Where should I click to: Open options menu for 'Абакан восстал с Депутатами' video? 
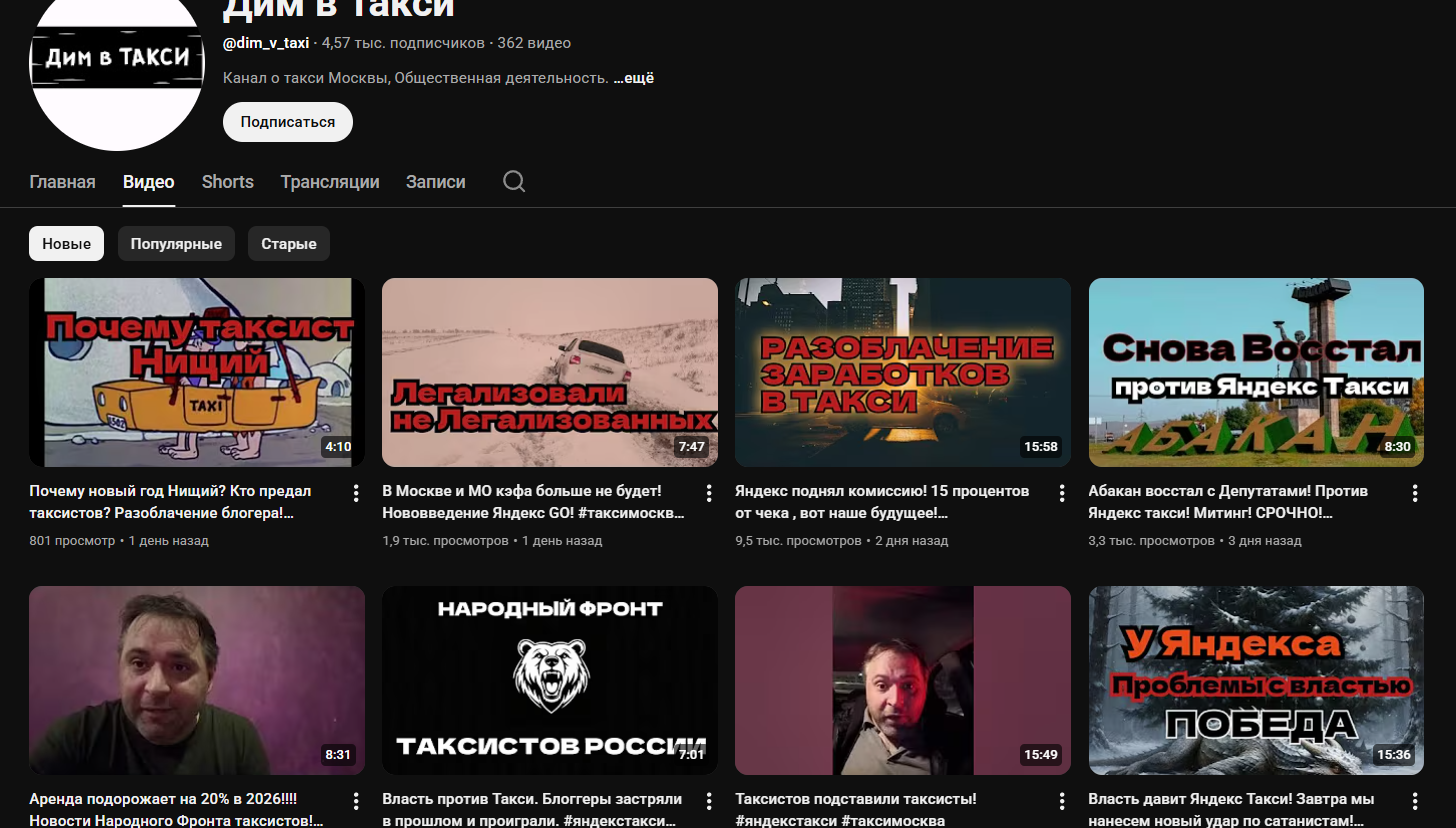coord(1415,493)
